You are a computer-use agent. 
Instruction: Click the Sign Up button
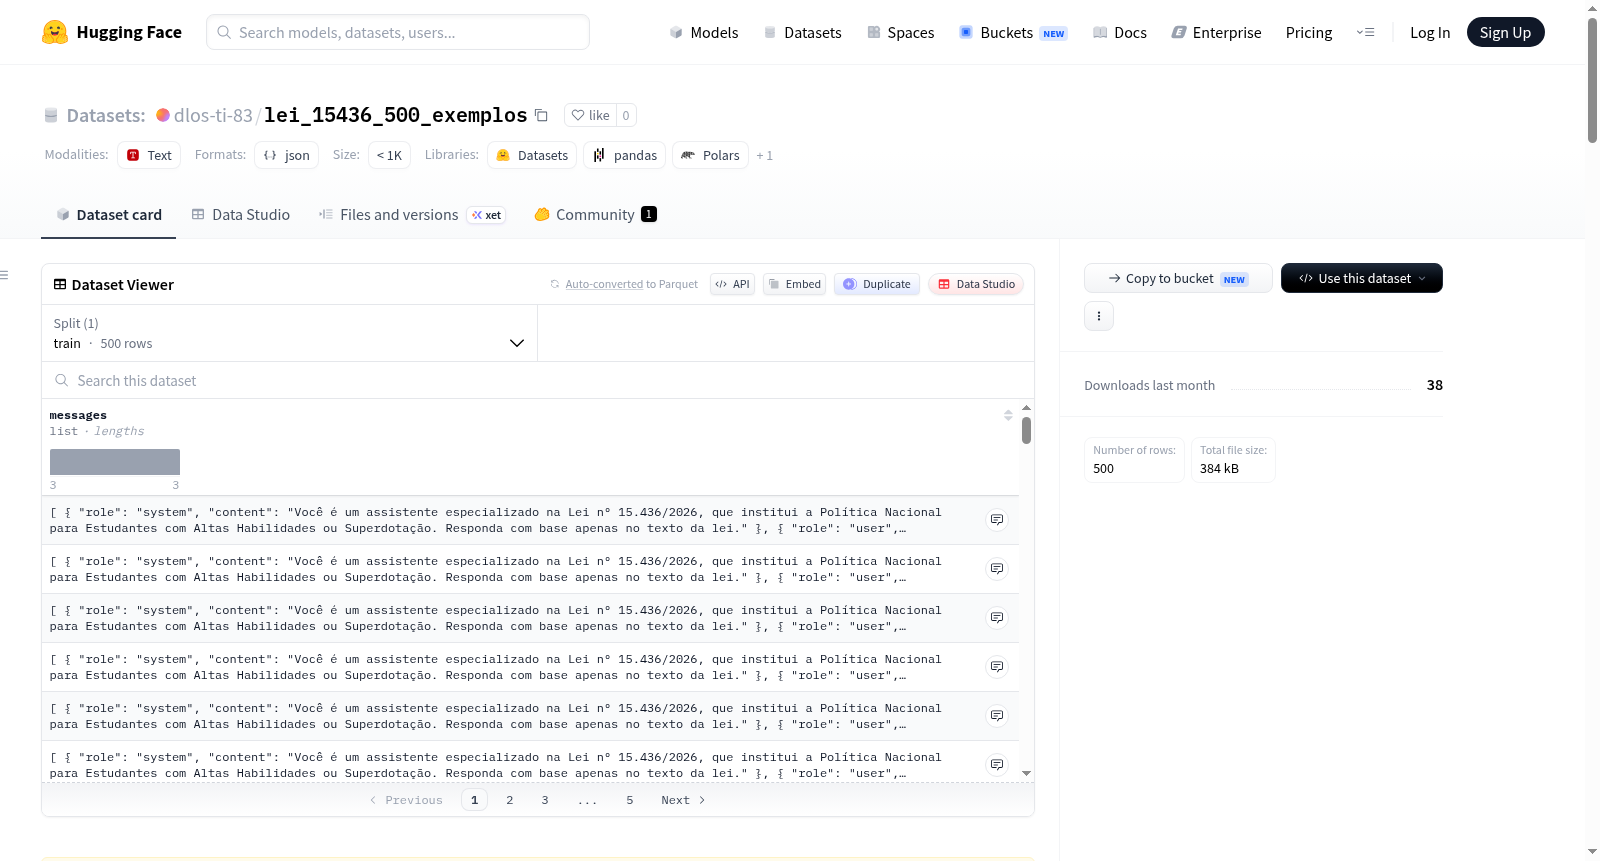point(1506,32)
